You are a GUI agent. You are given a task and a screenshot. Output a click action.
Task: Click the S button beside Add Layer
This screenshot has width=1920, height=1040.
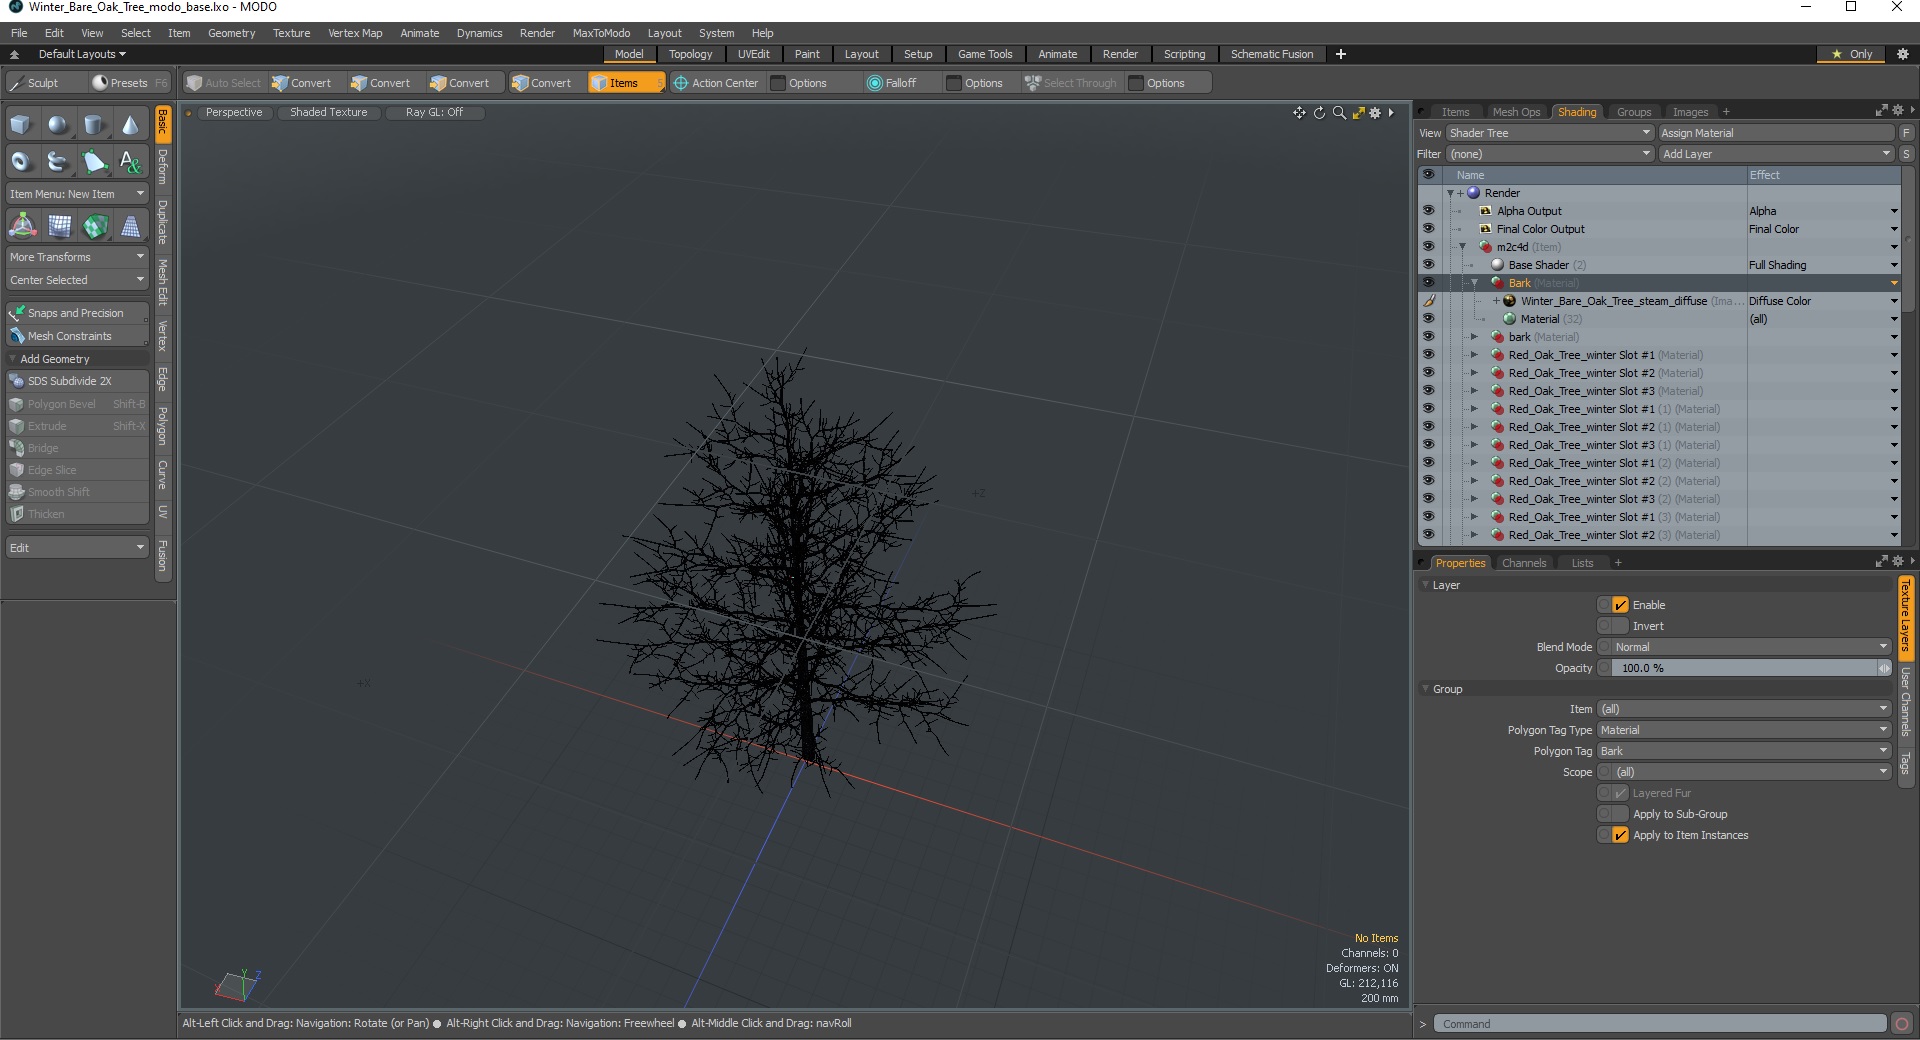[x=1906, y=154]
